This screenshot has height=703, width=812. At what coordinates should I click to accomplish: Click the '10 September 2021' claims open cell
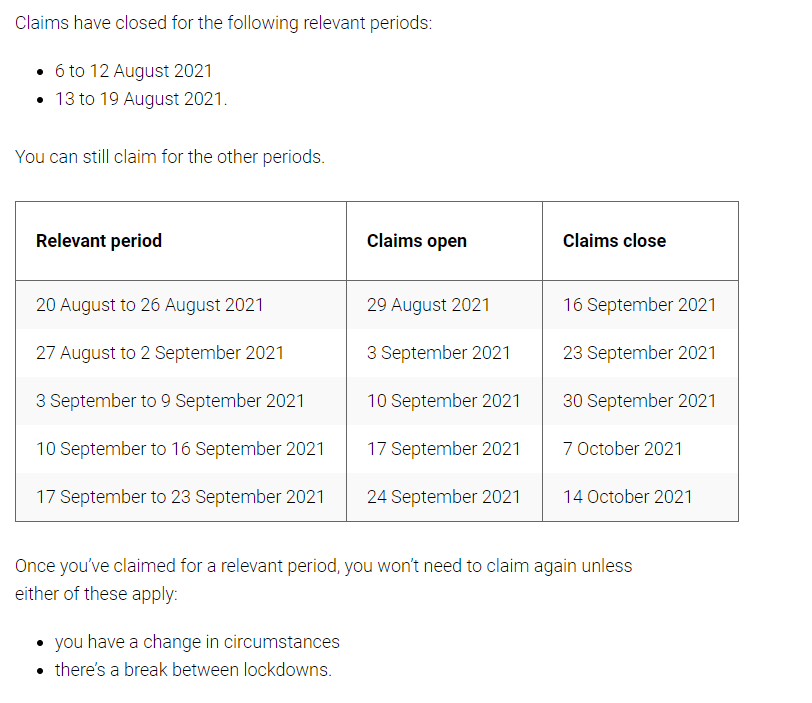[x=444, y=401]
